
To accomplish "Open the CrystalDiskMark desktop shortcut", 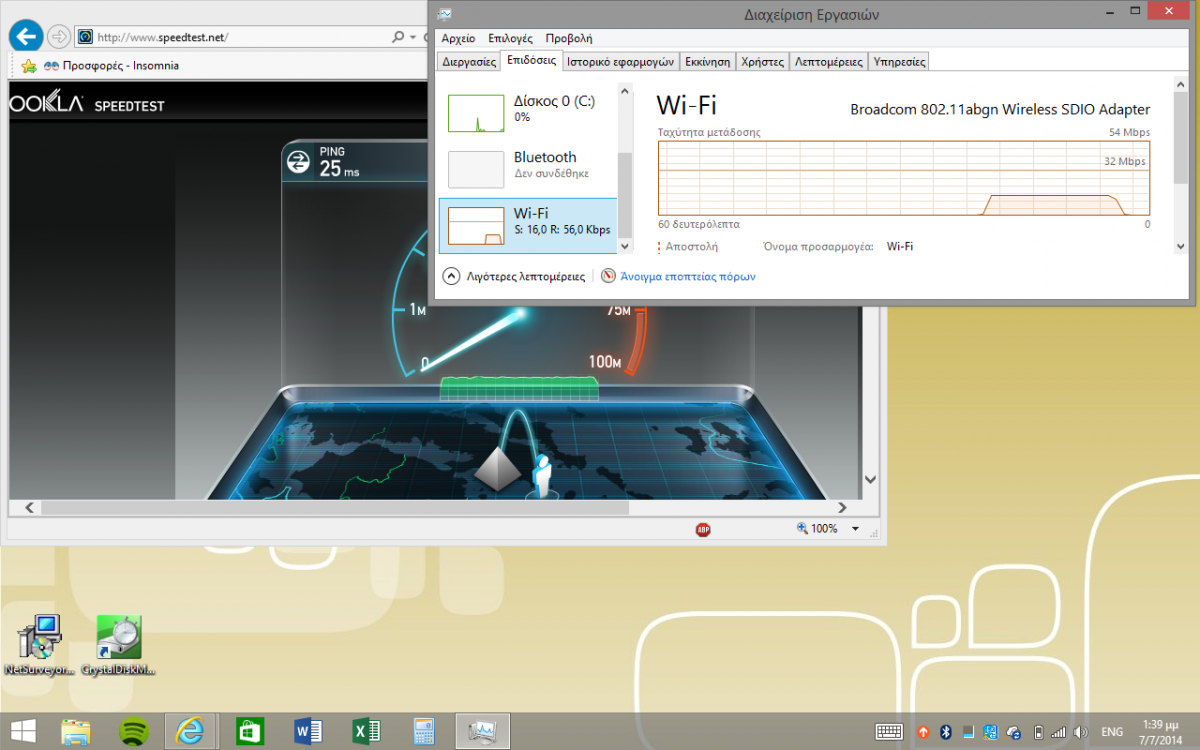I will tap(119, 645).
